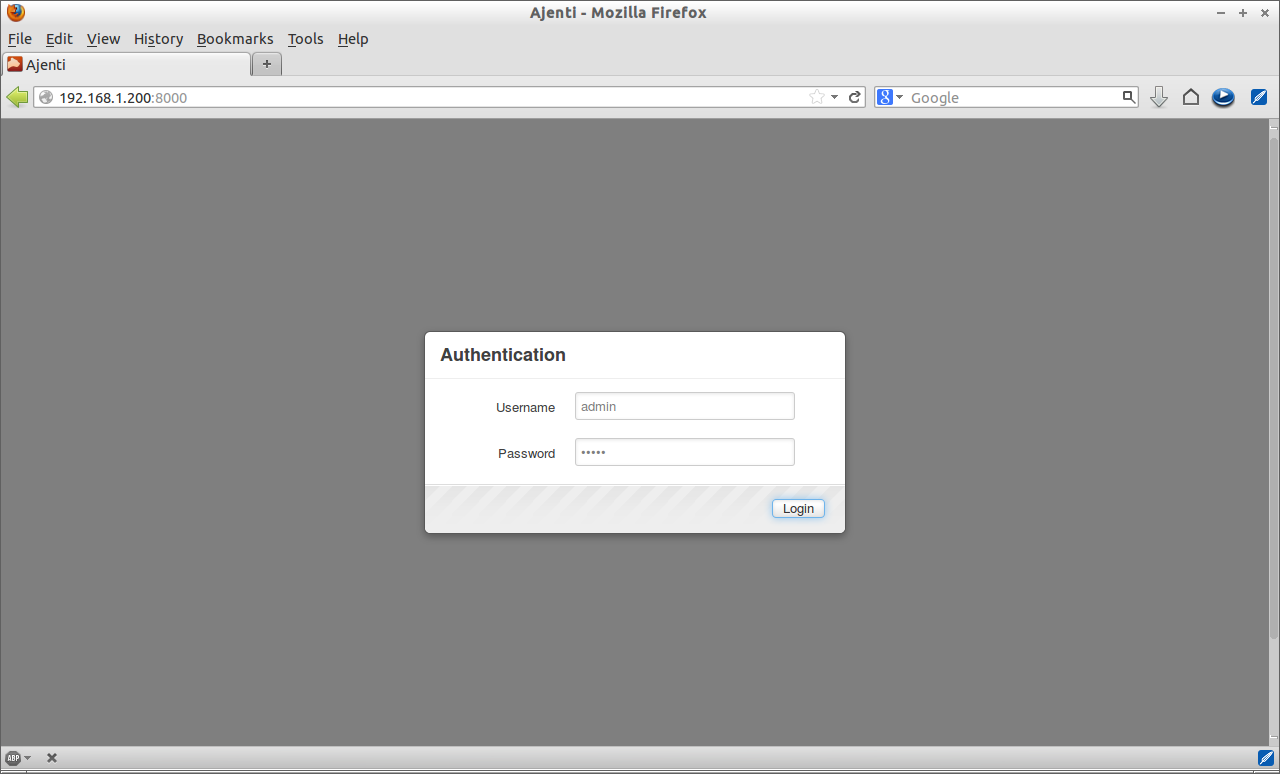Open the History menu
1280x774 pixels.
(158, 39)
